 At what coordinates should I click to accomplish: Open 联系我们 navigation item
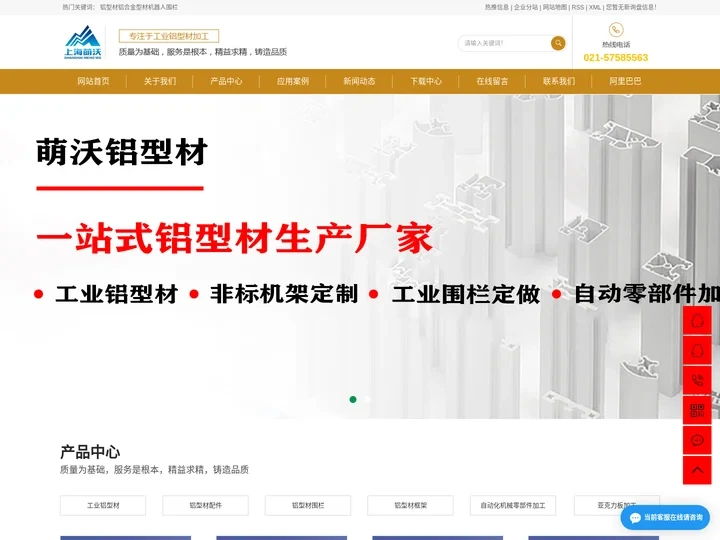point(559,81)
